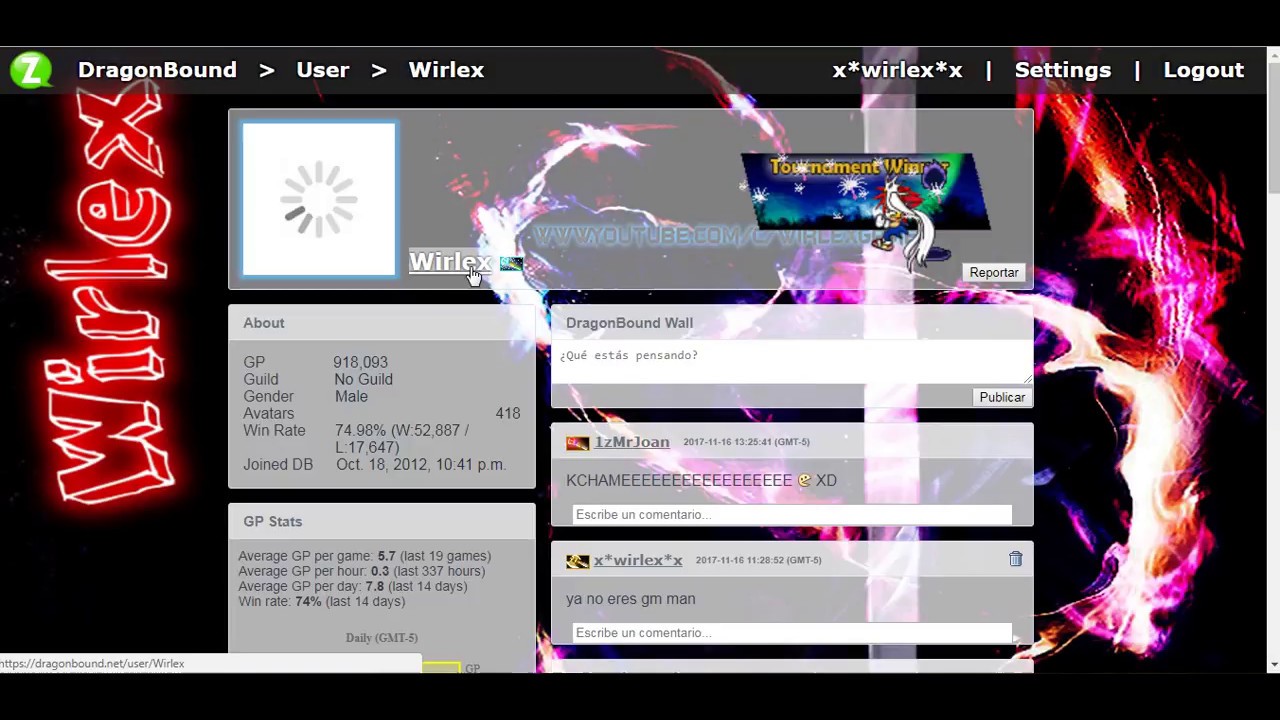This screenshot has width=1280, height=720.
Task: Click the page scrollbar up arrow
Action: coord(1272,55)
